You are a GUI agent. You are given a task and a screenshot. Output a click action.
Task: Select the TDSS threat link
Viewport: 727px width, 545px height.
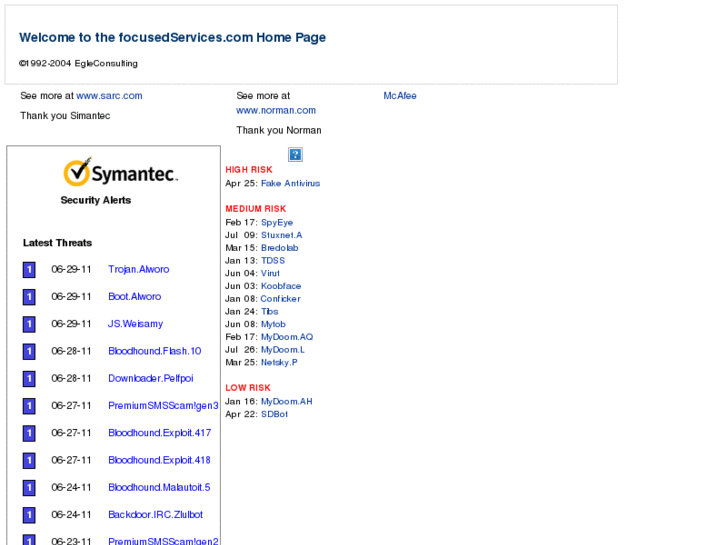tap(273, 261)
